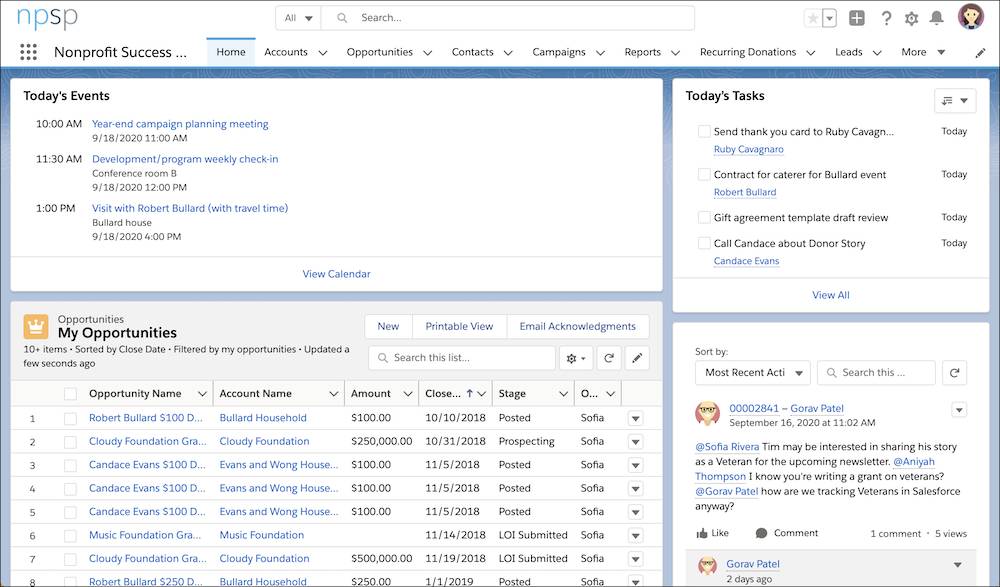Open the Campaigns tab

coord(559,52)
